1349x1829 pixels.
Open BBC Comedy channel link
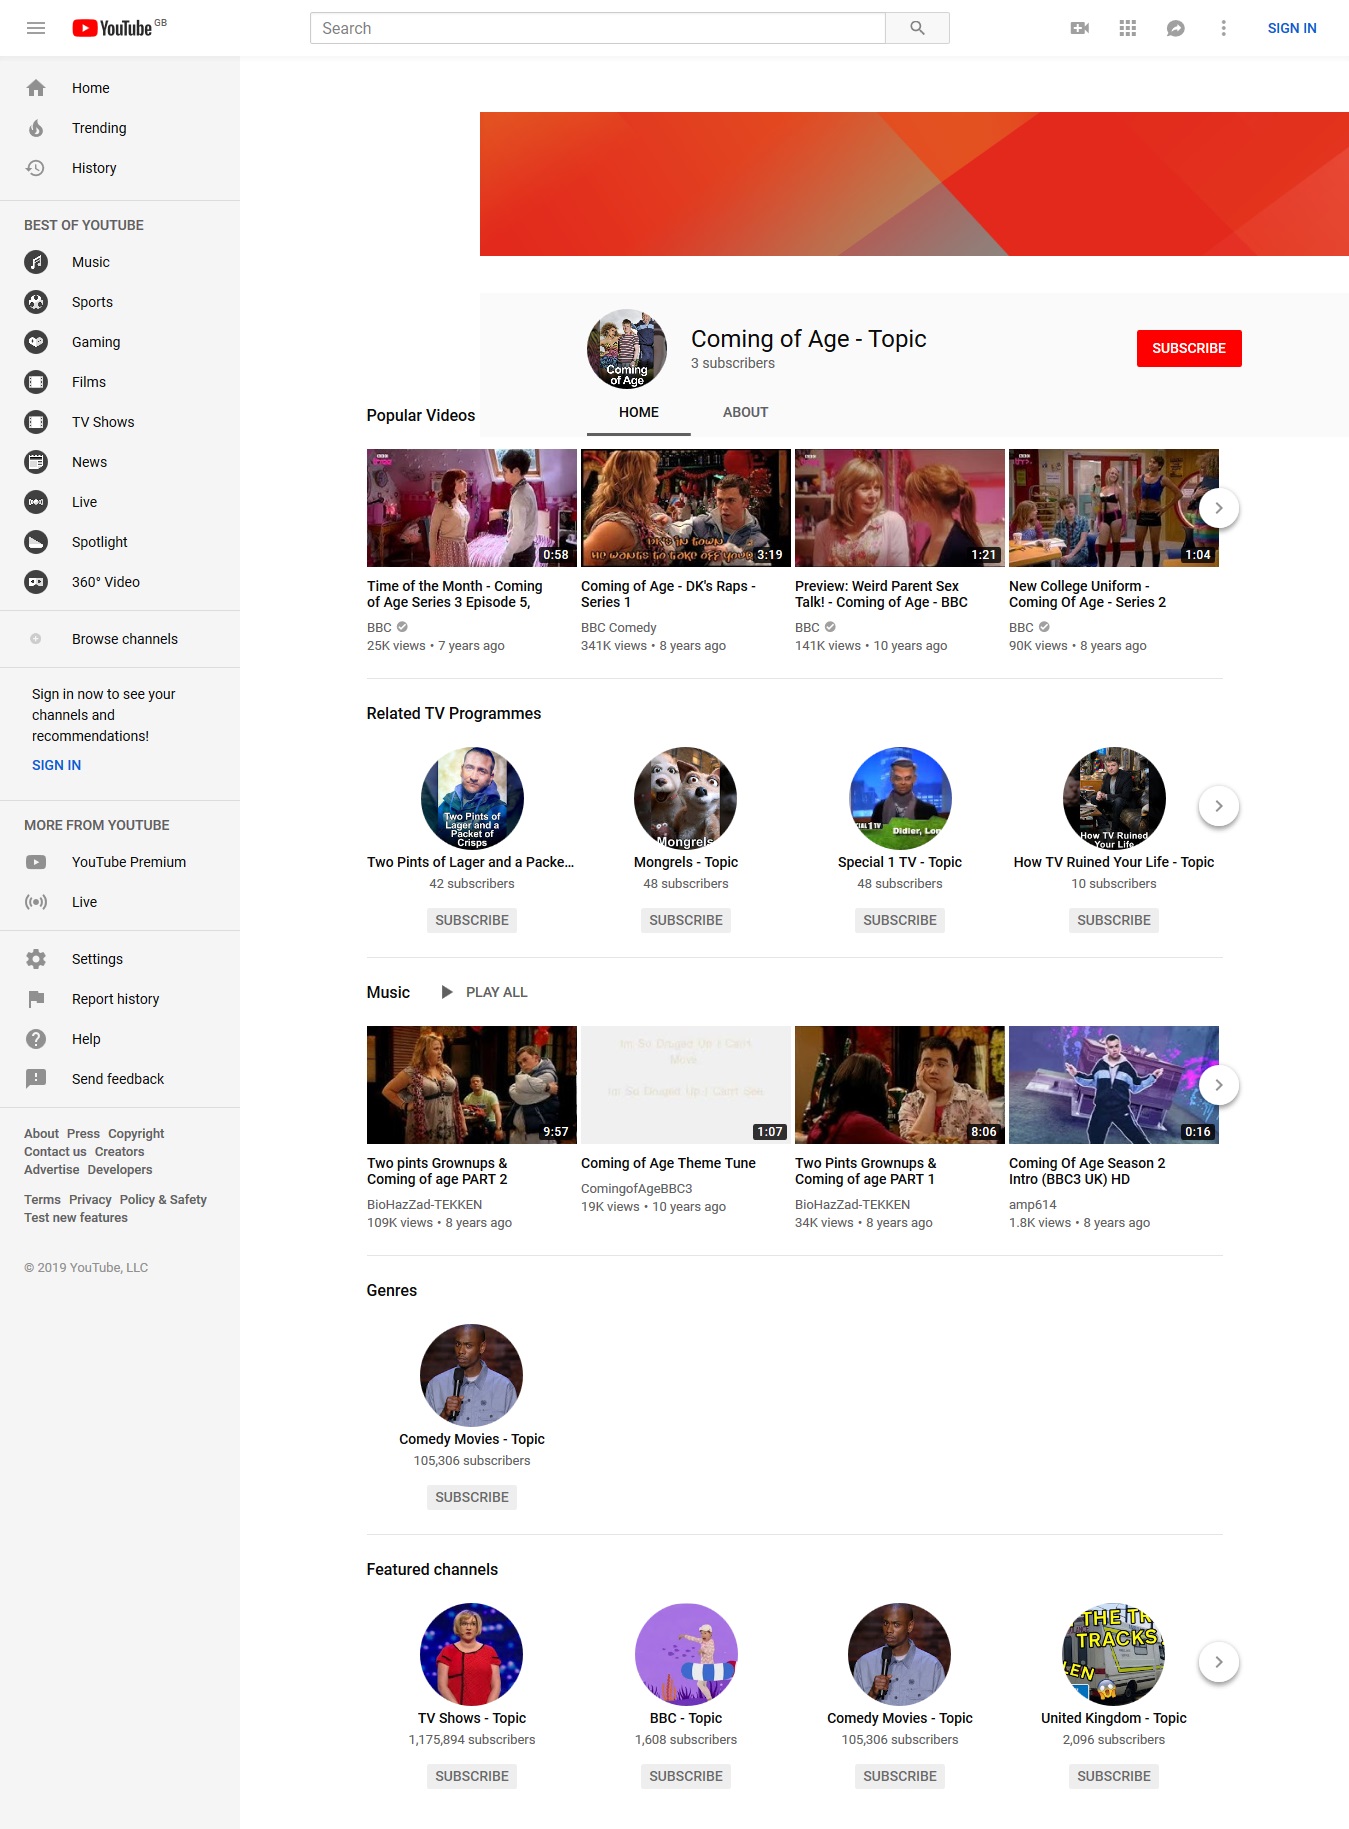[619, 628]
